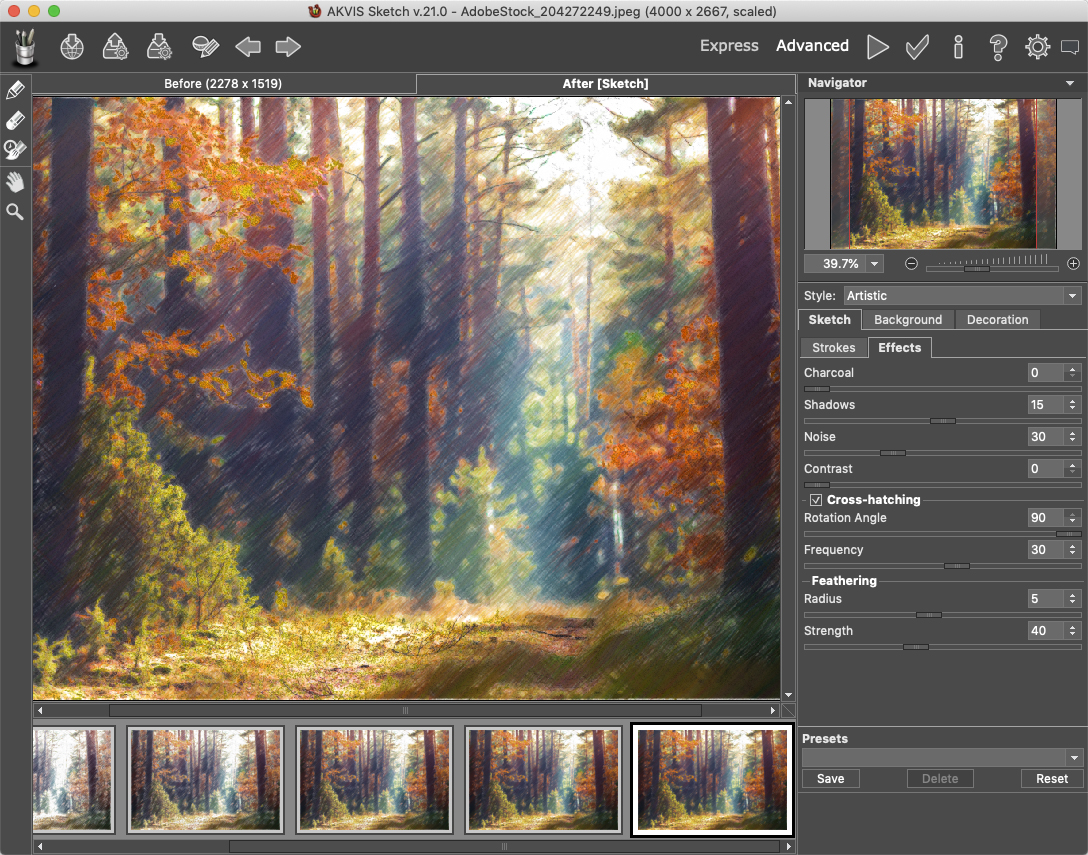Click the Undo left arrow icon
Image resolution: width=1088 pixels, height=855 pixels.
248,46
